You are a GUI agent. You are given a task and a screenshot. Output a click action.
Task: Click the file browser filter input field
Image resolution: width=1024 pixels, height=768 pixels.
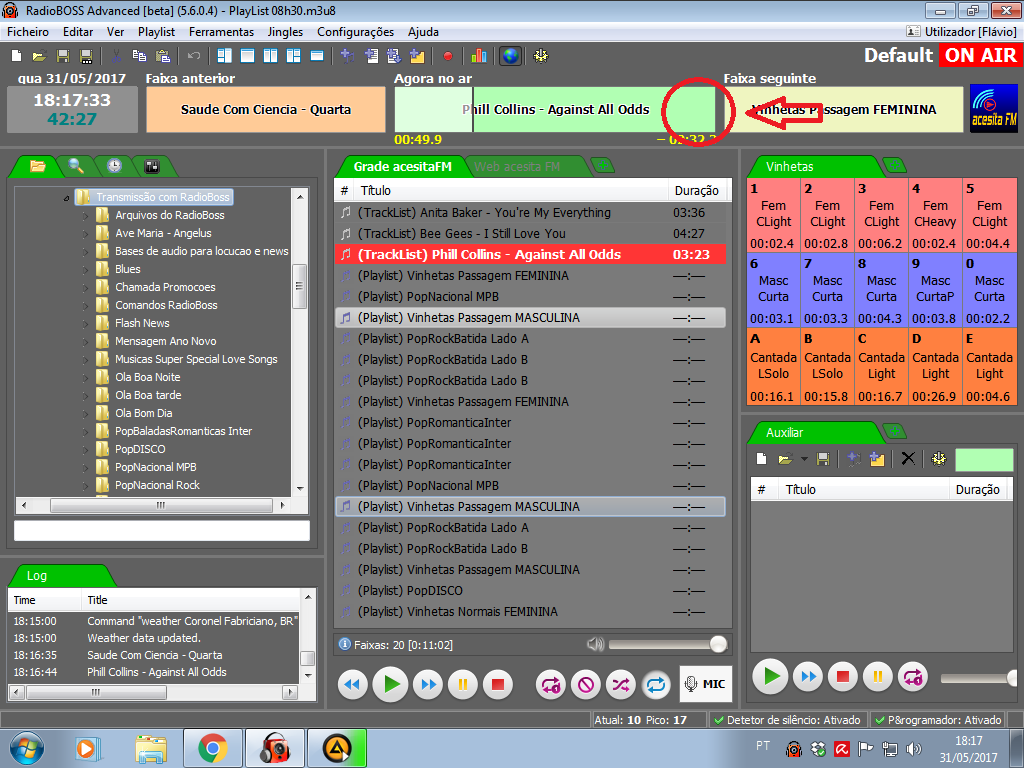[162, 530]
